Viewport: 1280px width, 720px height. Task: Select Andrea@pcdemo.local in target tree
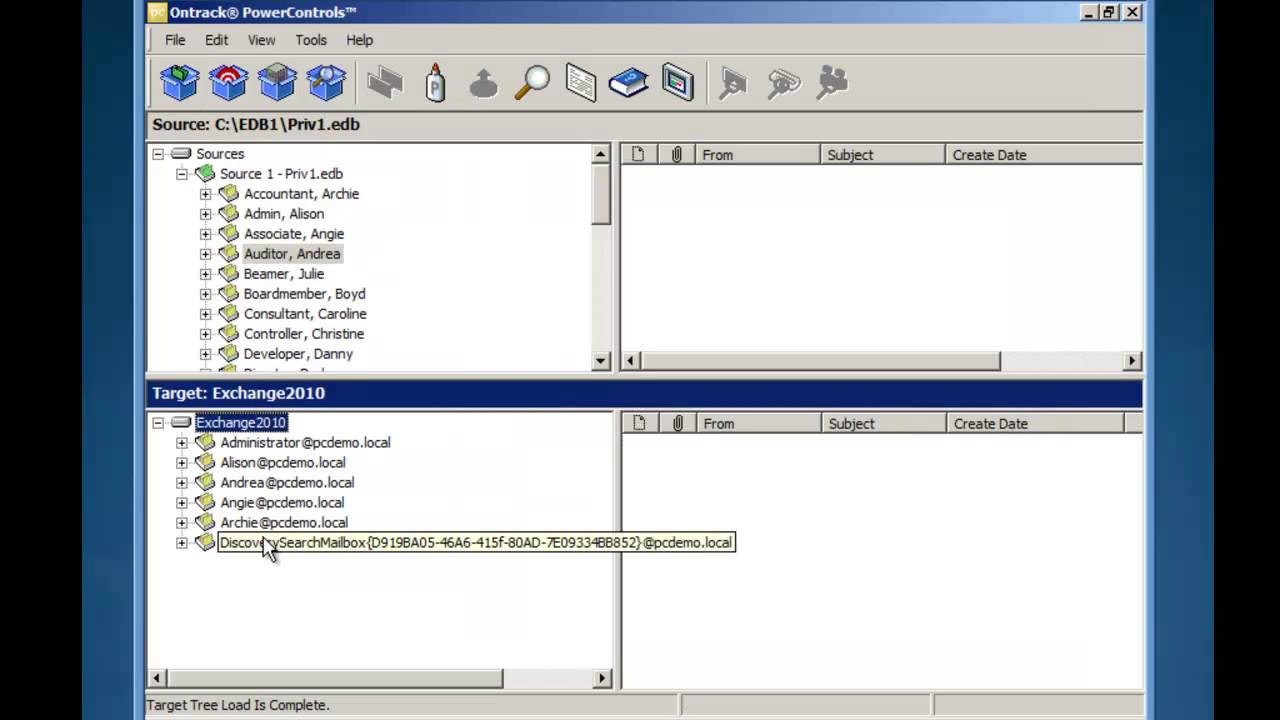pos(287,483)
